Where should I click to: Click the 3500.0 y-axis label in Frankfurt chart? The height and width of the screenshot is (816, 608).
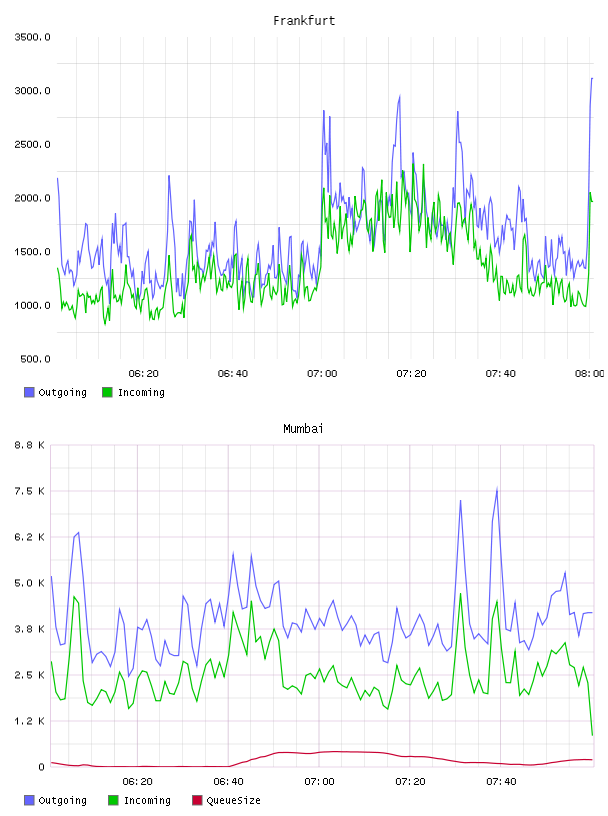pyautogui.click(x=32, y=37)
